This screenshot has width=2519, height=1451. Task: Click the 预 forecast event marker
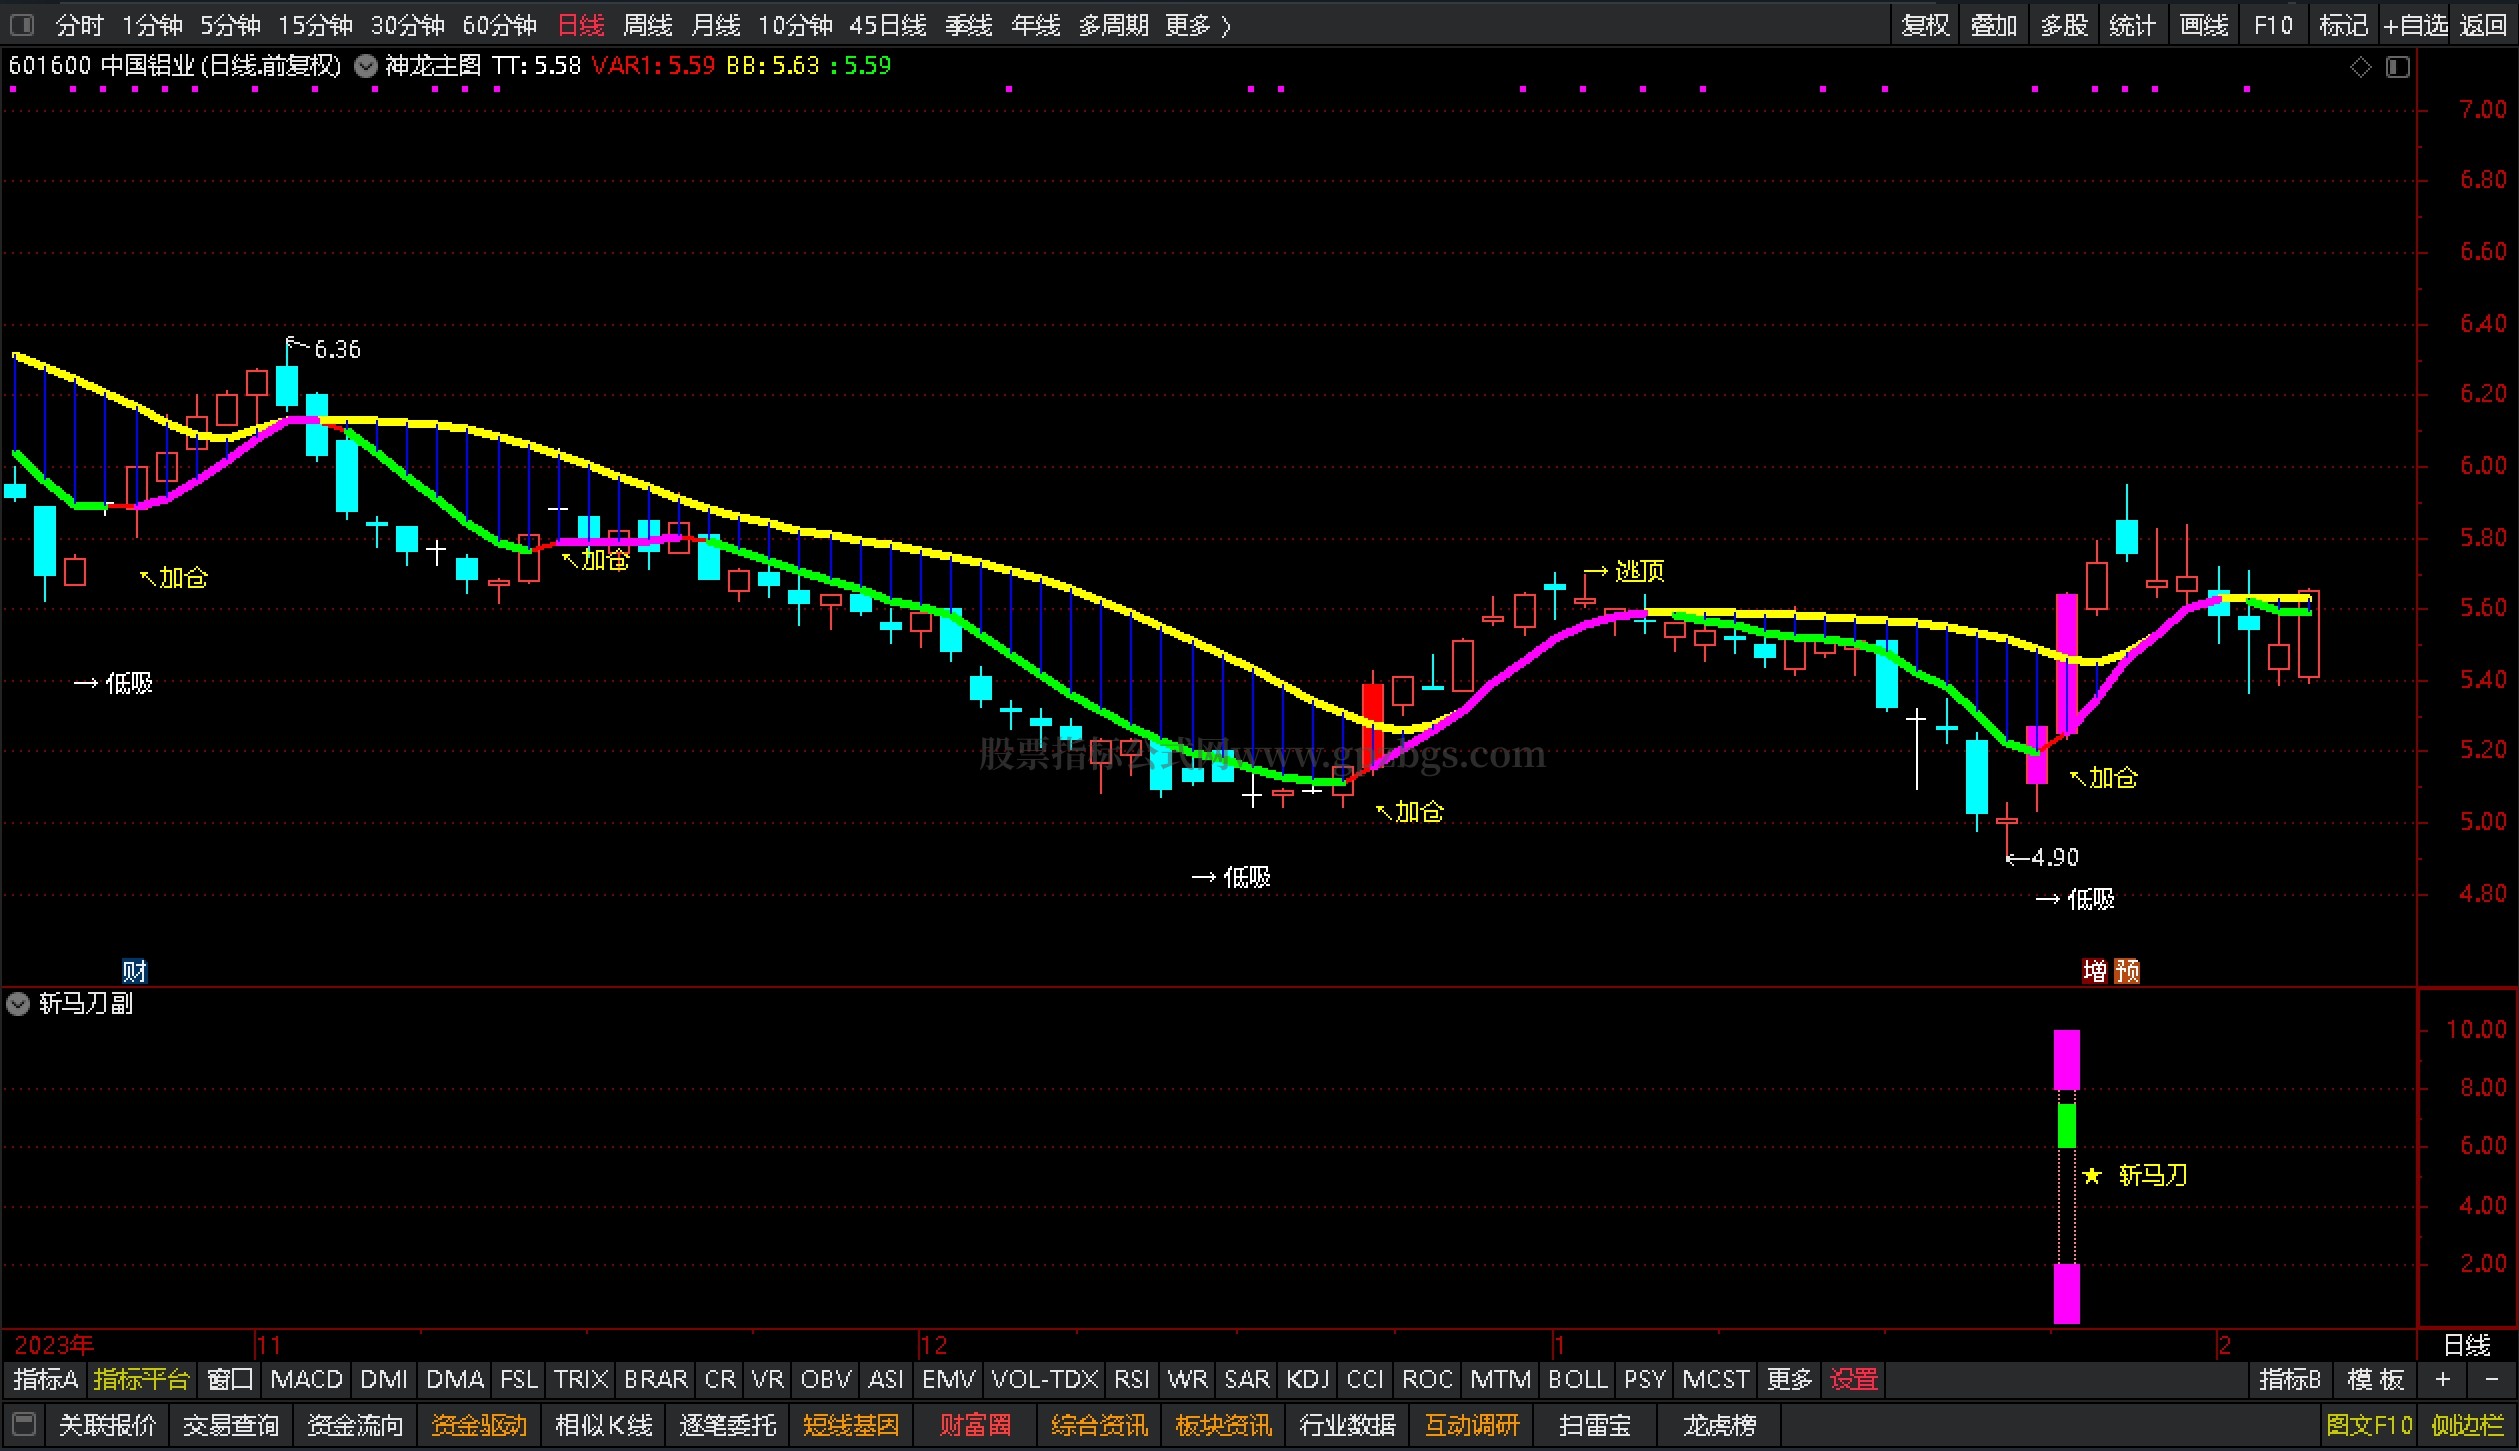2127,970
